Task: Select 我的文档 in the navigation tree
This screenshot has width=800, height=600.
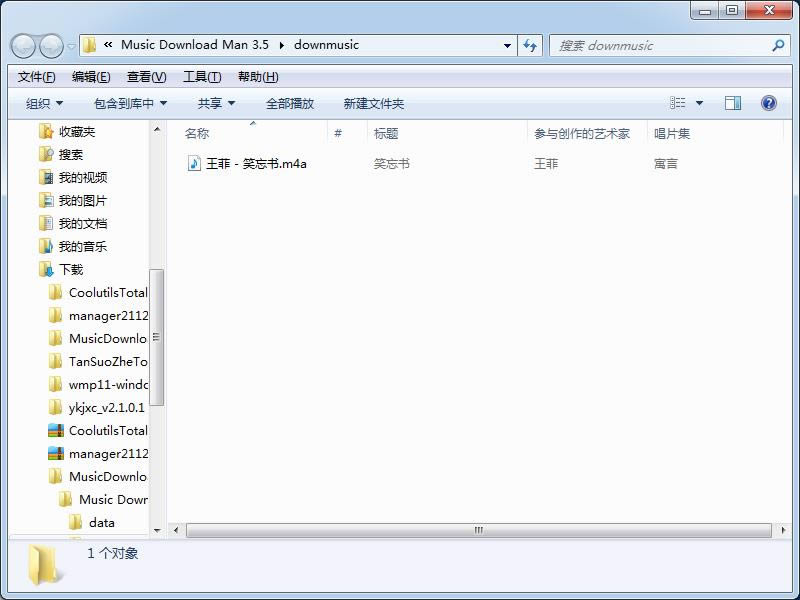Action: click(x=83, y=223)
